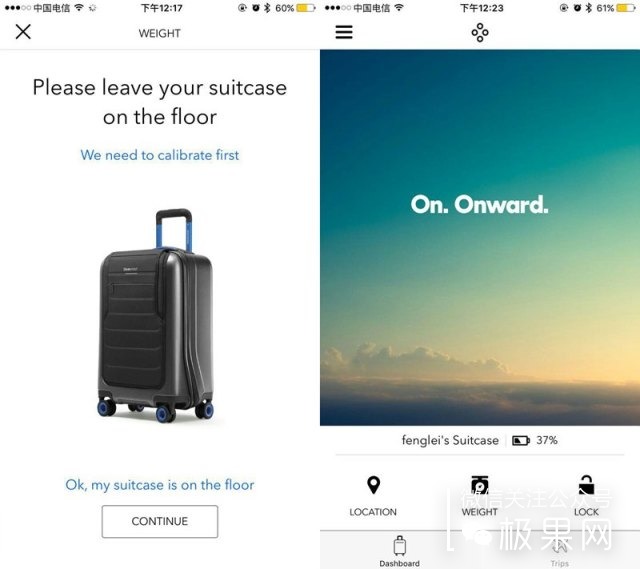This screenshot has width=640, height=569.
Task: Tap the 'On. Onward.' sky banner
Action: click(x=480, y=238)
